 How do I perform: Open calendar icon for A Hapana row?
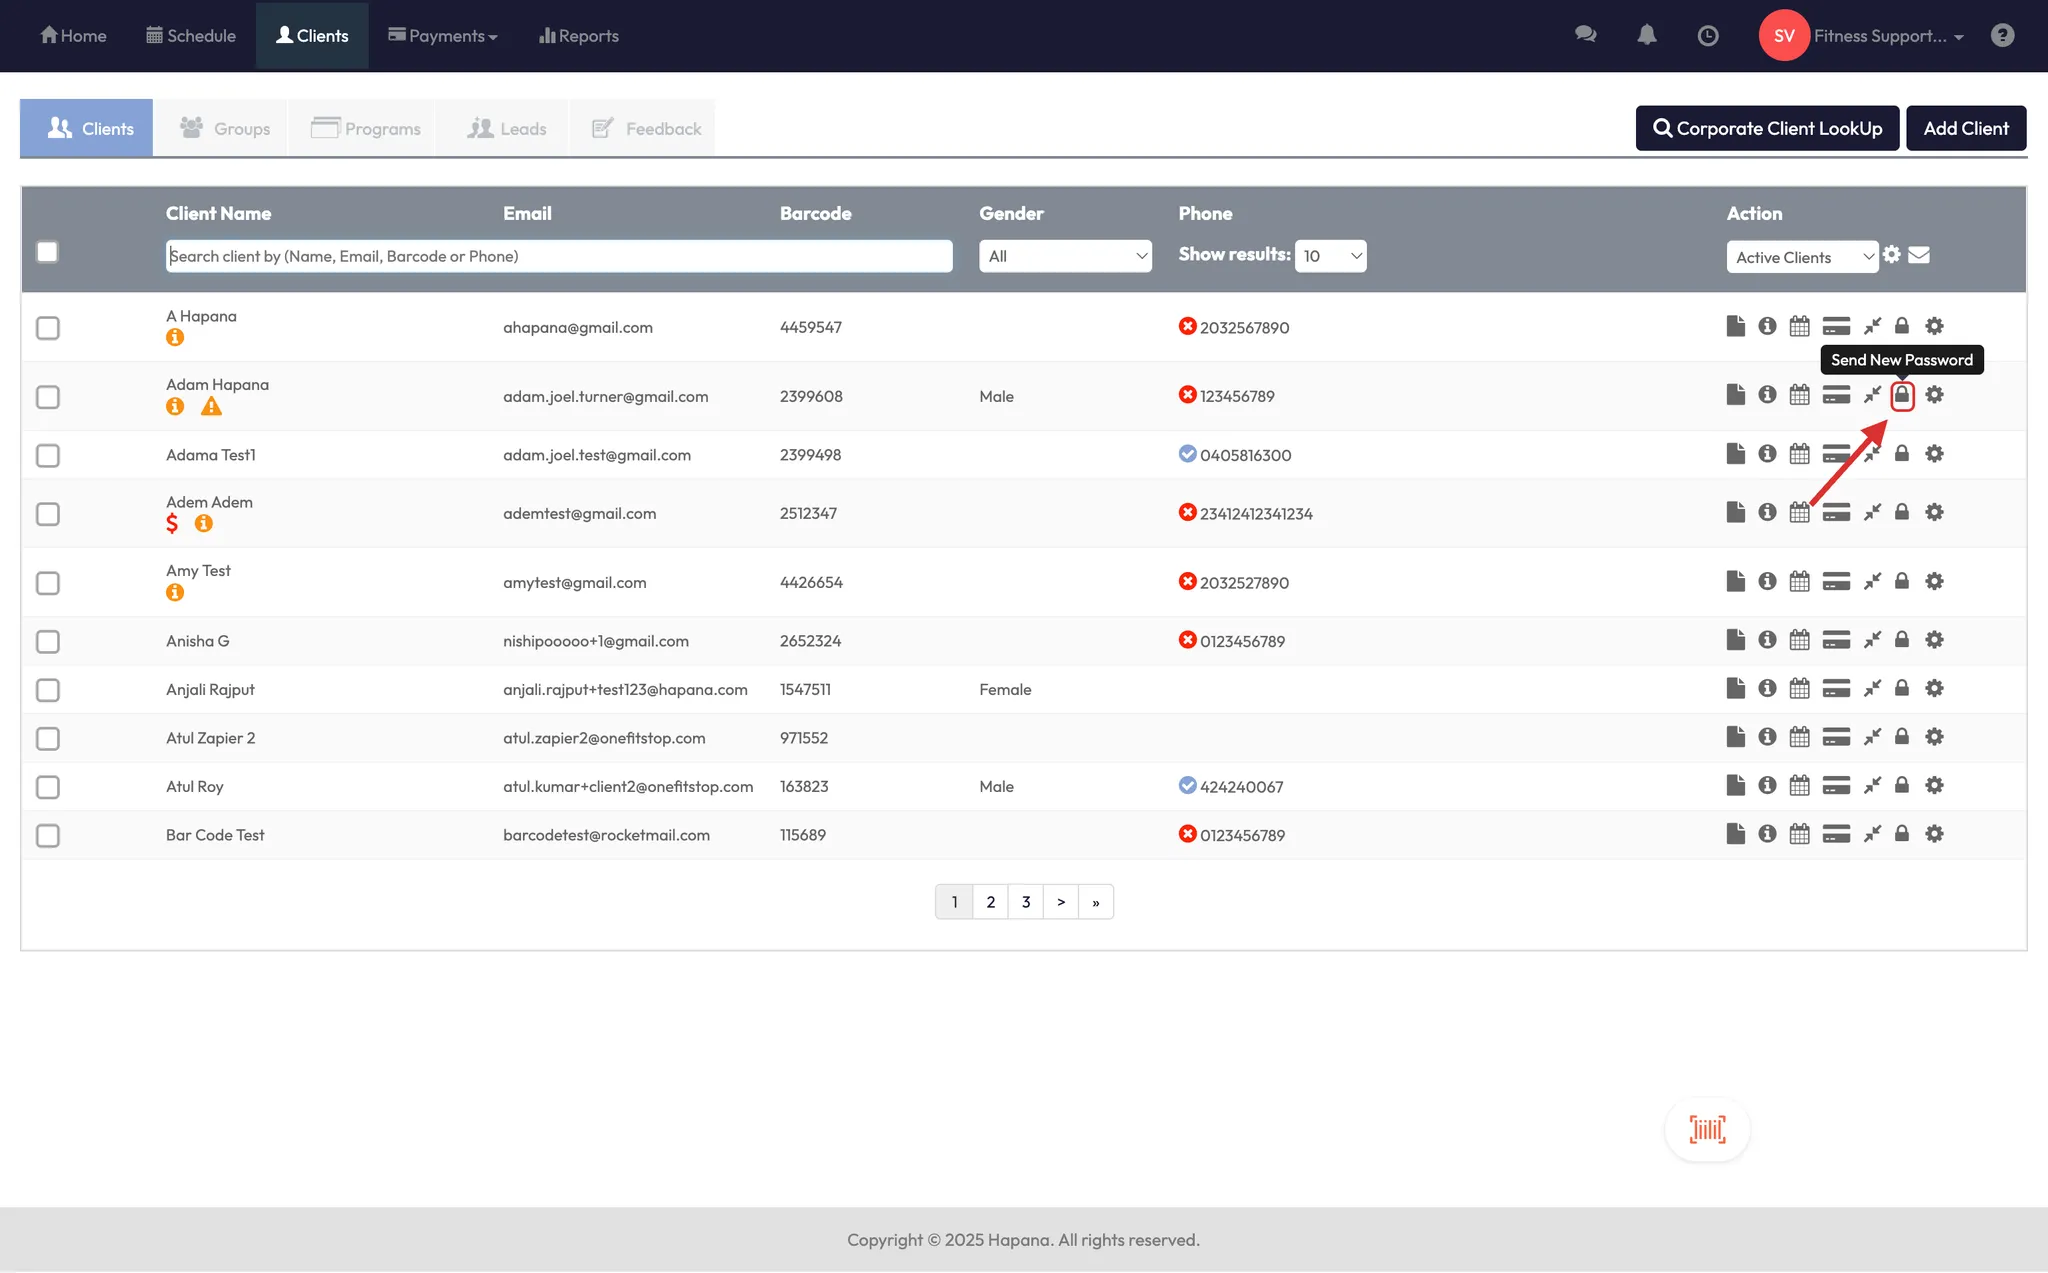pyautogui.click(x=1799, y=327)
